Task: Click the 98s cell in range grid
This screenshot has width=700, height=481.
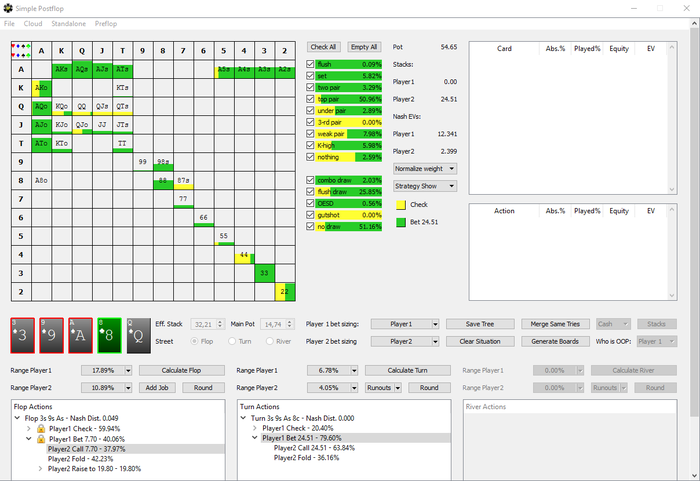Action: [163, 162]
